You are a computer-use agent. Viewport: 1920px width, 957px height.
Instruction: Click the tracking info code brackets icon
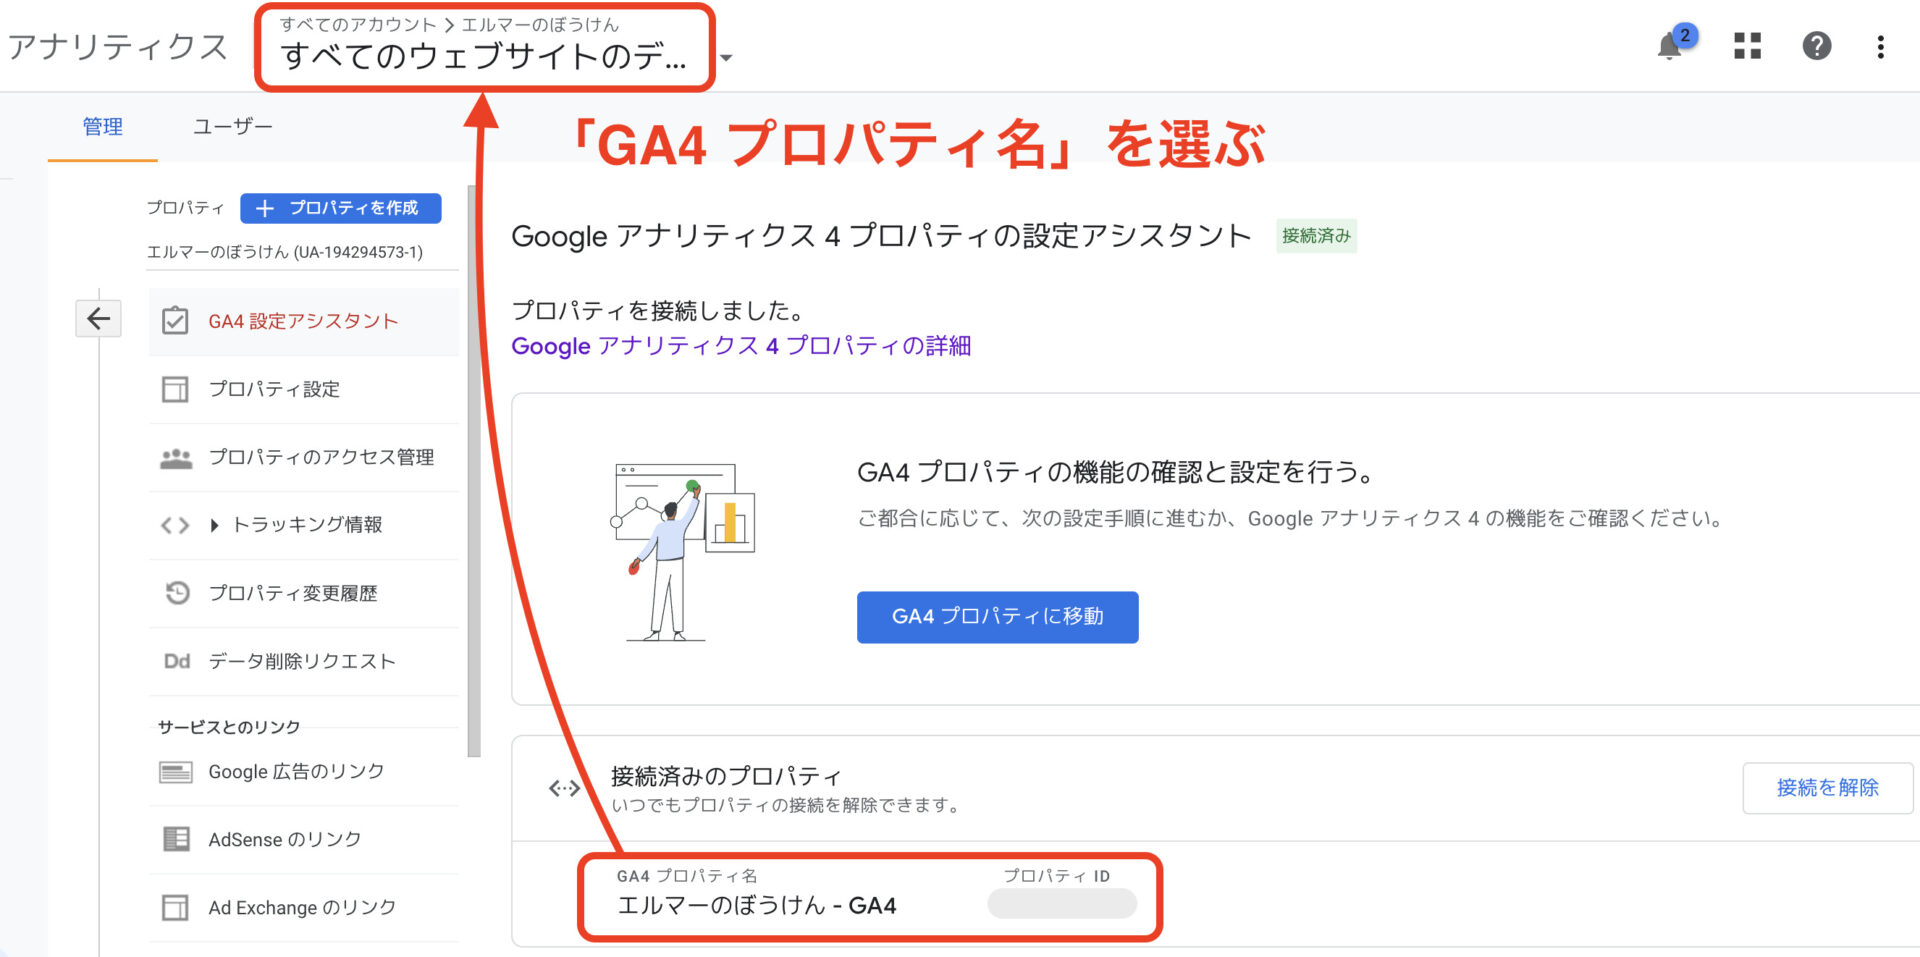[175, 525]
